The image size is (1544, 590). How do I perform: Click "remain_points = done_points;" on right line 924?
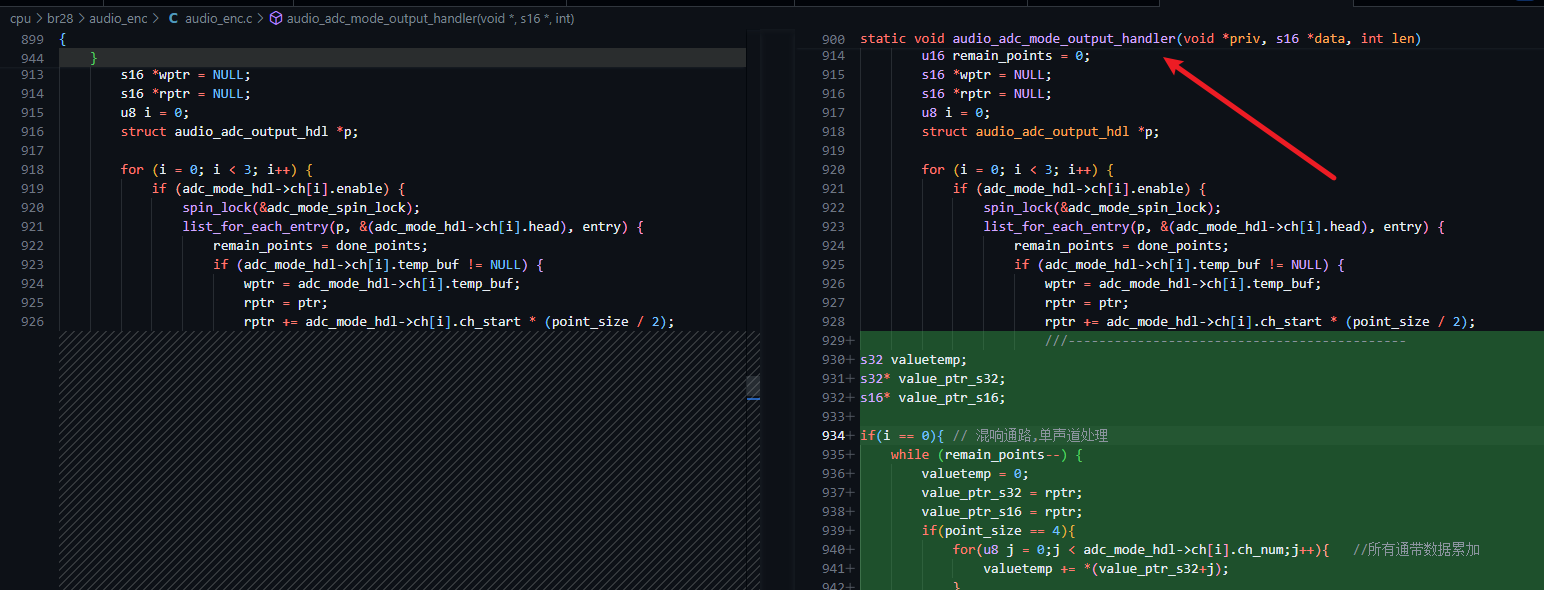tap(1121, 246)
